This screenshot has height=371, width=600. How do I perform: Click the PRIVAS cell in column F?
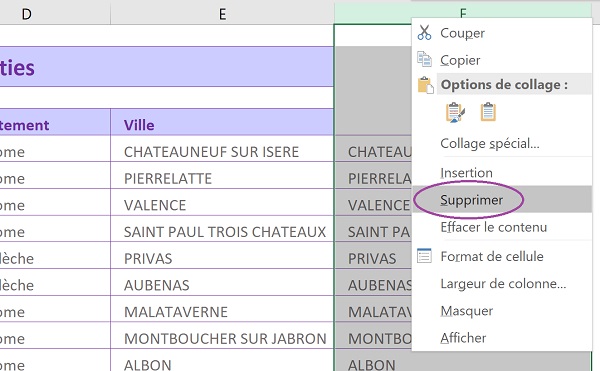[373, 256]
